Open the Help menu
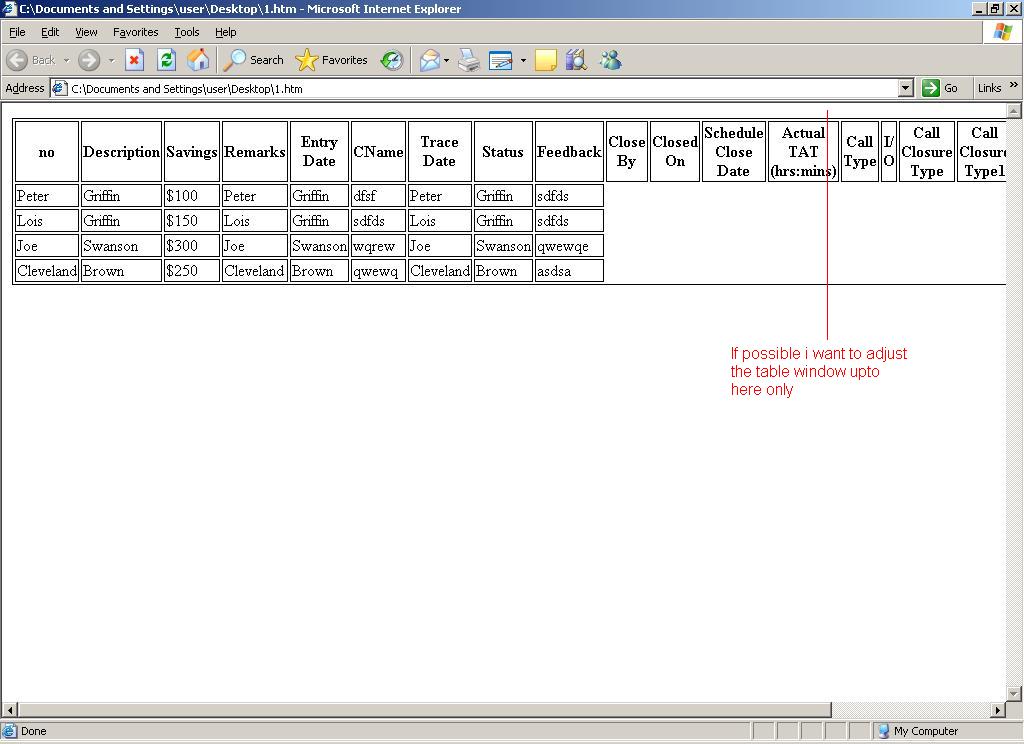The width and height of the screenshot is (1024, 744). 226,32
